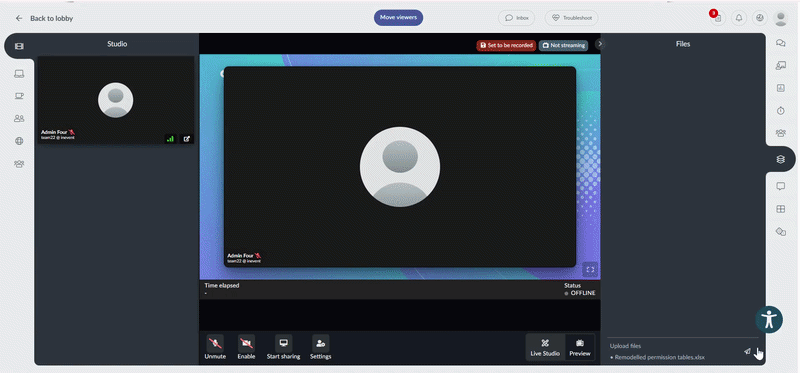This screenshot has height=373, width=800.
Task: Open the presenter Q&A icon in right sidebar
Action: coord(780,65)
